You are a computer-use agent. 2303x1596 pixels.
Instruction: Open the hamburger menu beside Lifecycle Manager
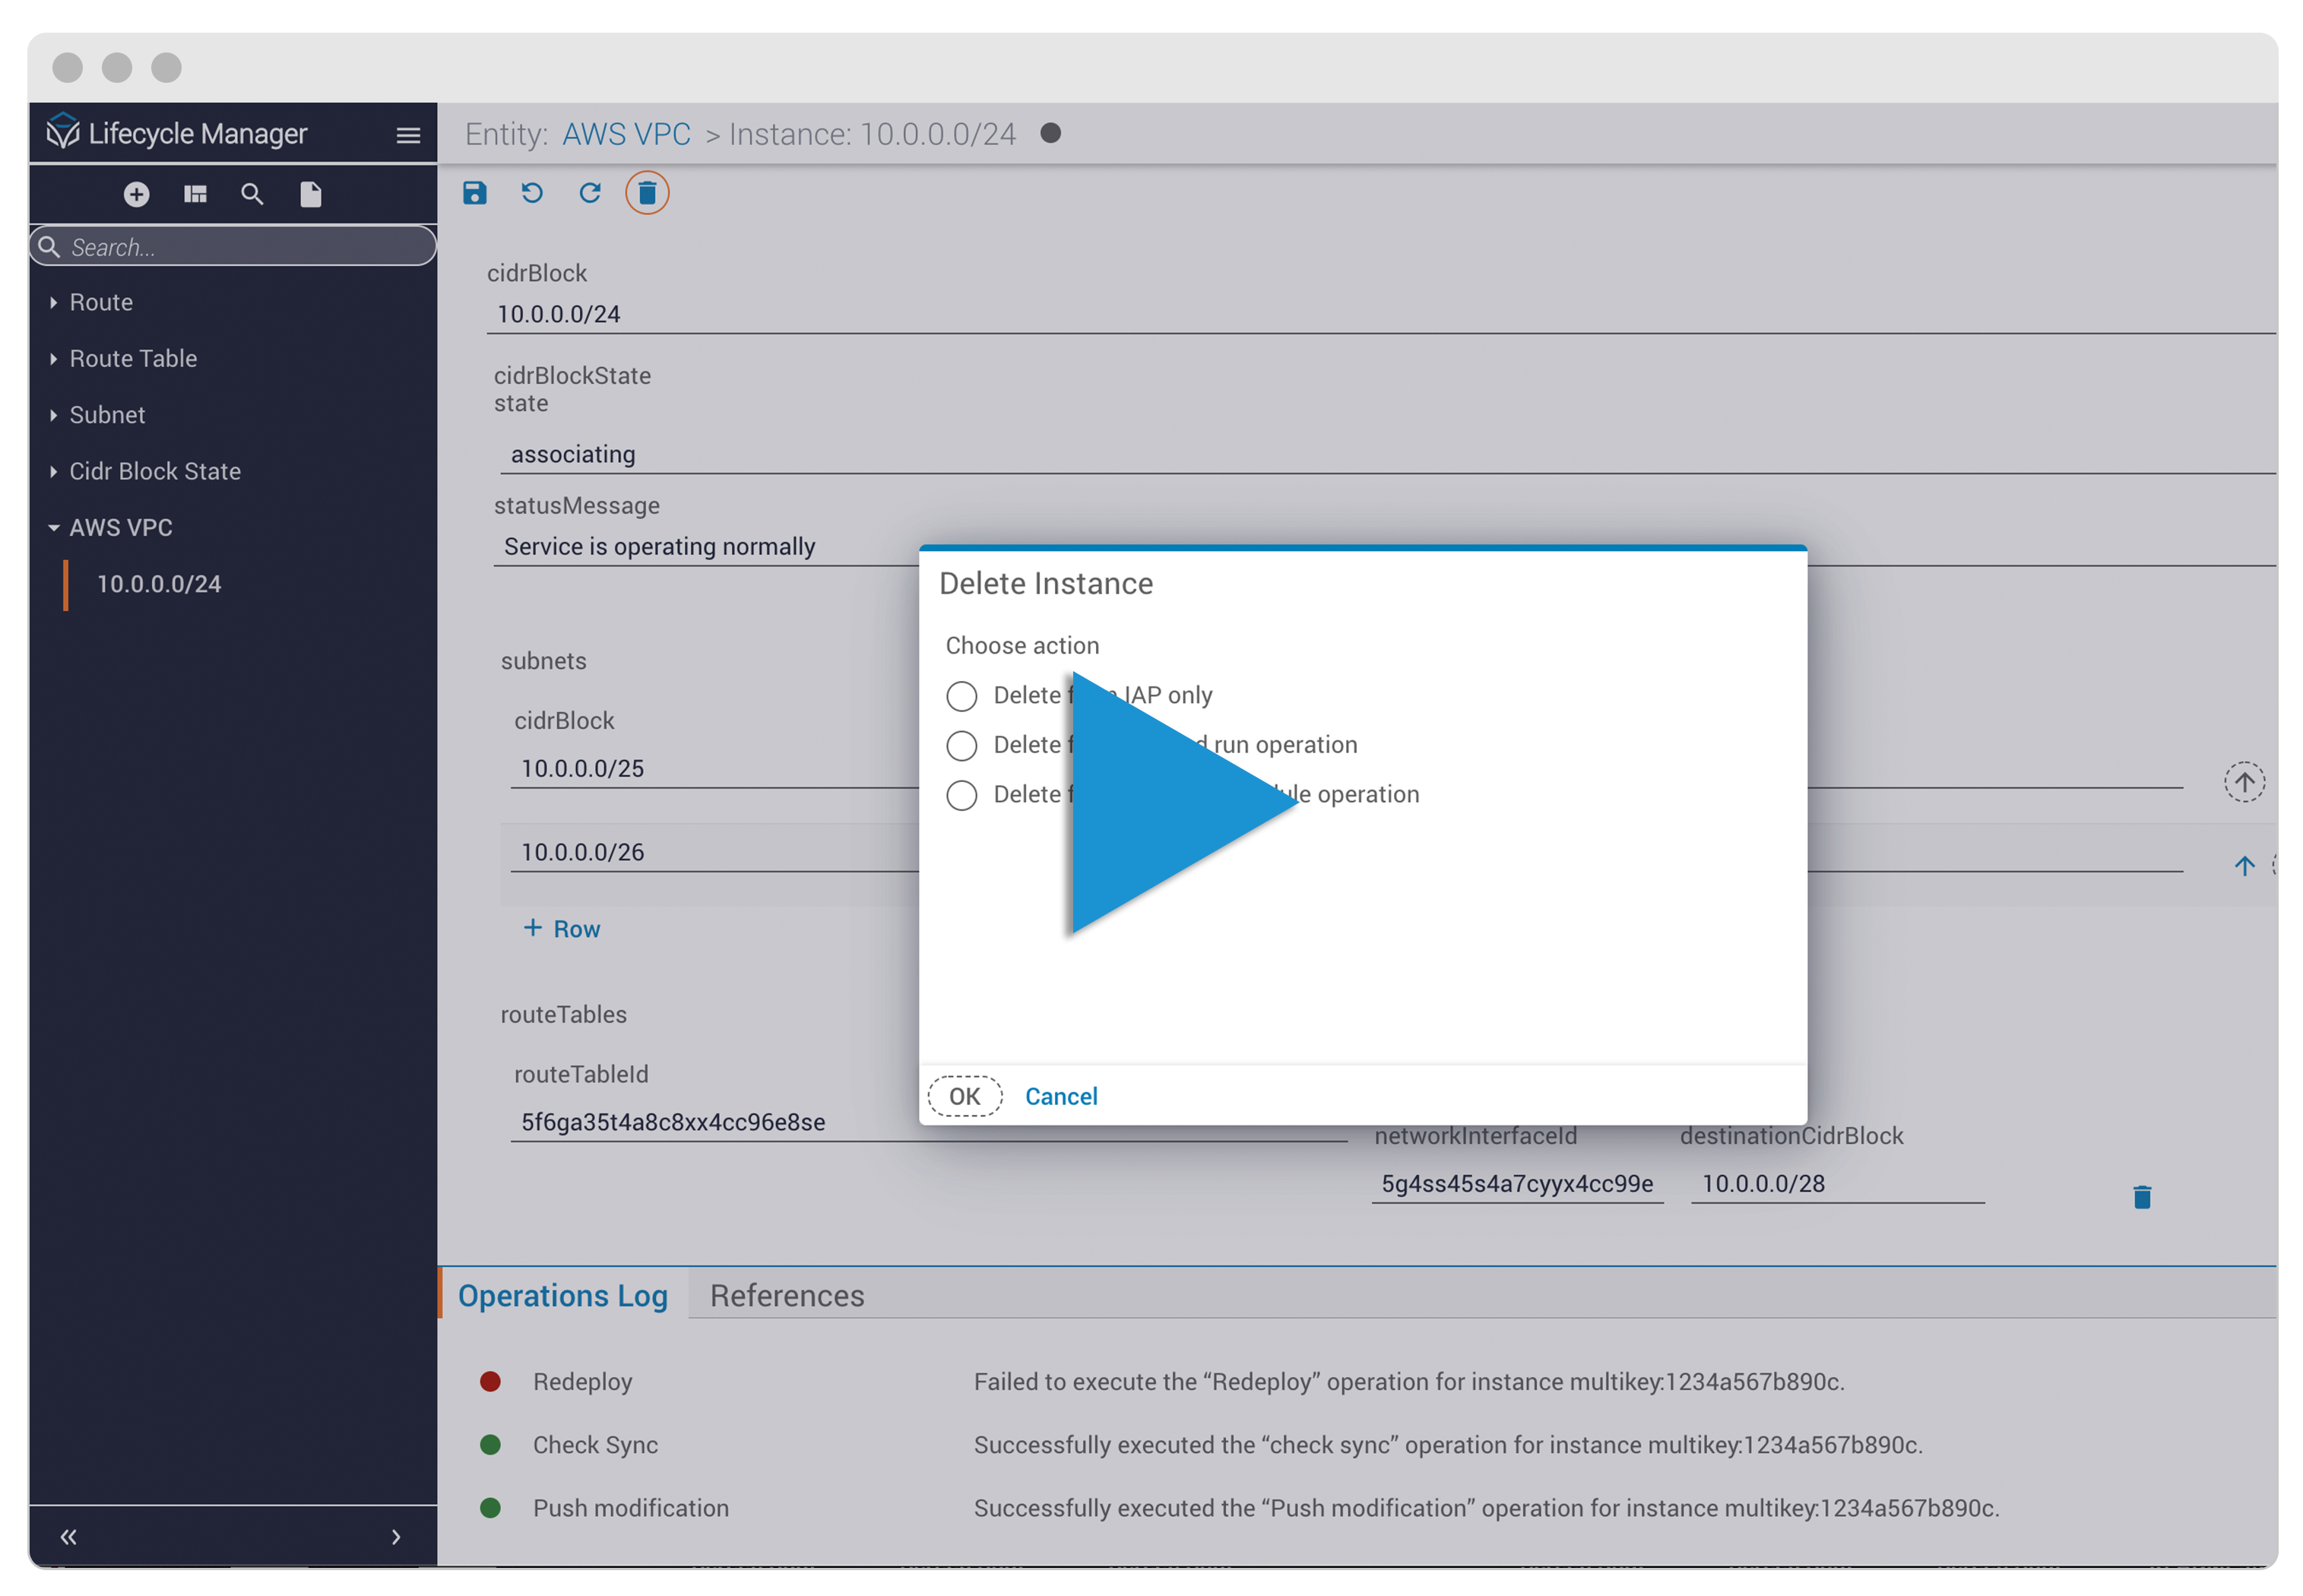tap(408, 135)
